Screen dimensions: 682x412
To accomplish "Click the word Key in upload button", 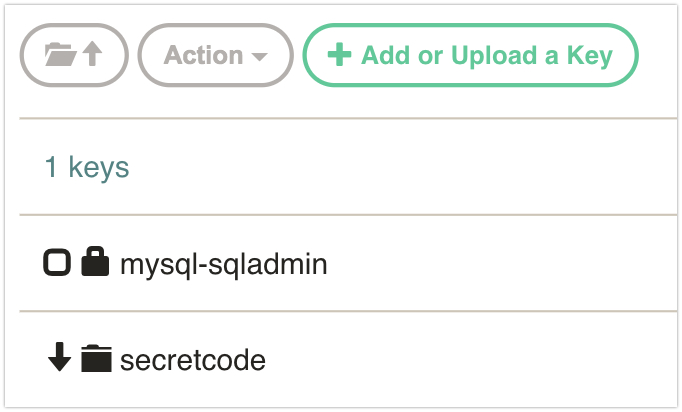I will click(589, 56).
